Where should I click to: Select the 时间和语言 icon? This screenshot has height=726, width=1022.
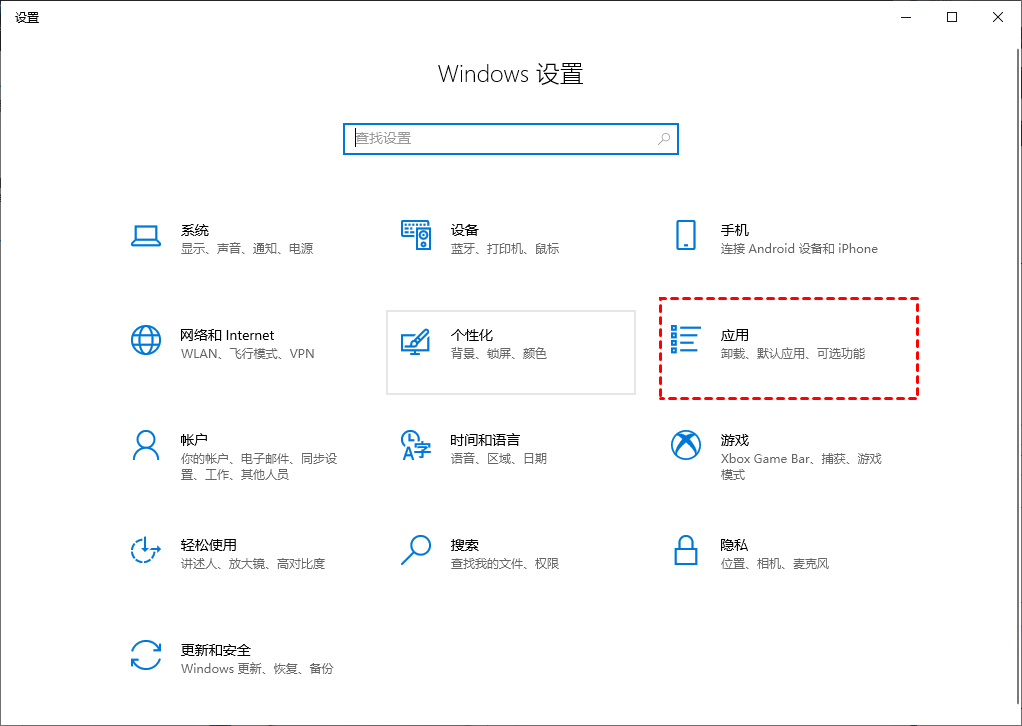coord(415,445)
